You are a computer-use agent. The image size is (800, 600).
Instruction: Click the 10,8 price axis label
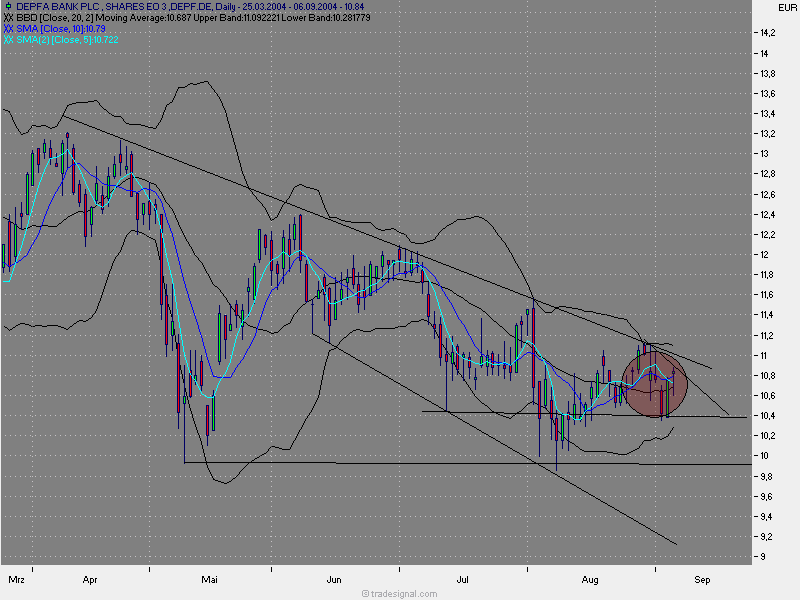click(767, 376)
